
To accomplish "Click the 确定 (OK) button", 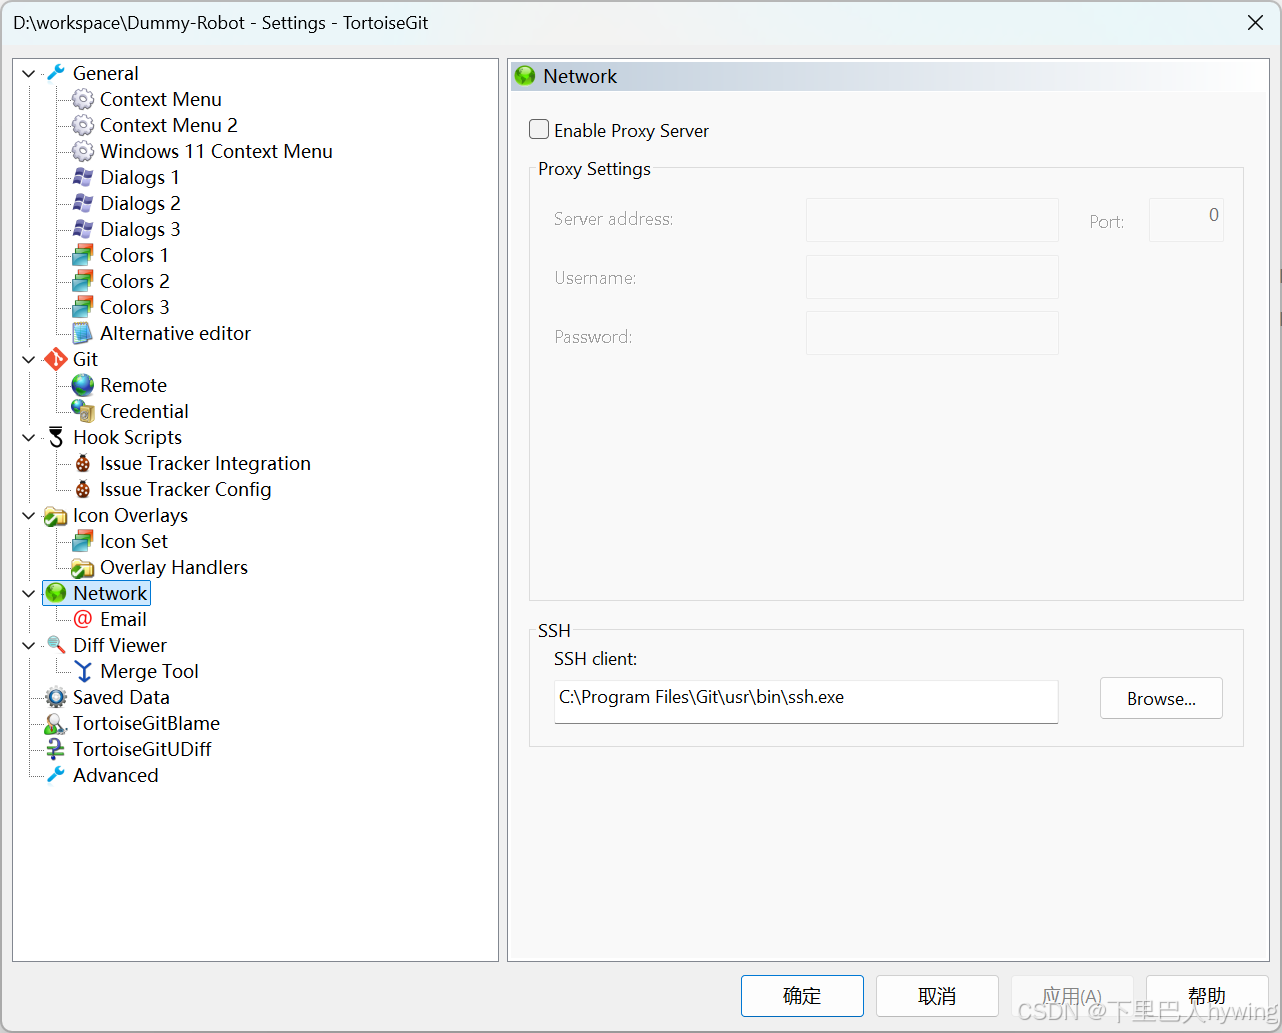I will pos(802,996).
